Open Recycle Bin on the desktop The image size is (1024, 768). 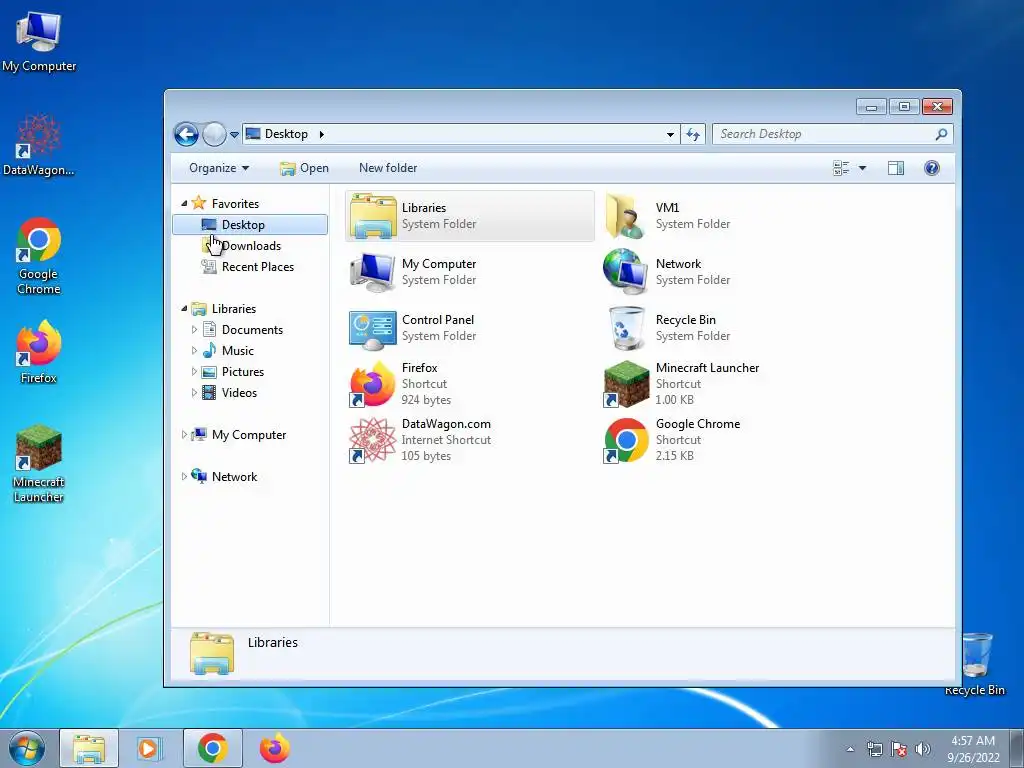[976, 664]
